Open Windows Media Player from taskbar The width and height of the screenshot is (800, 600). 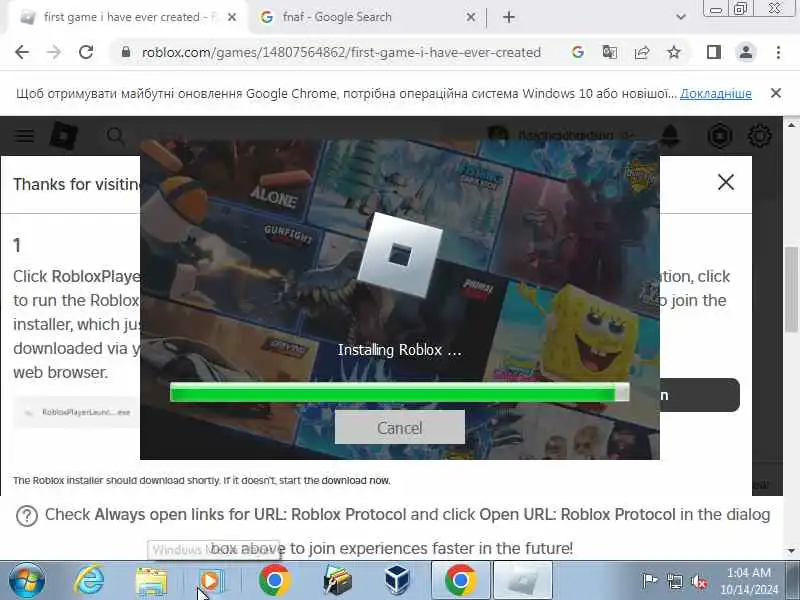coord(210,581)
